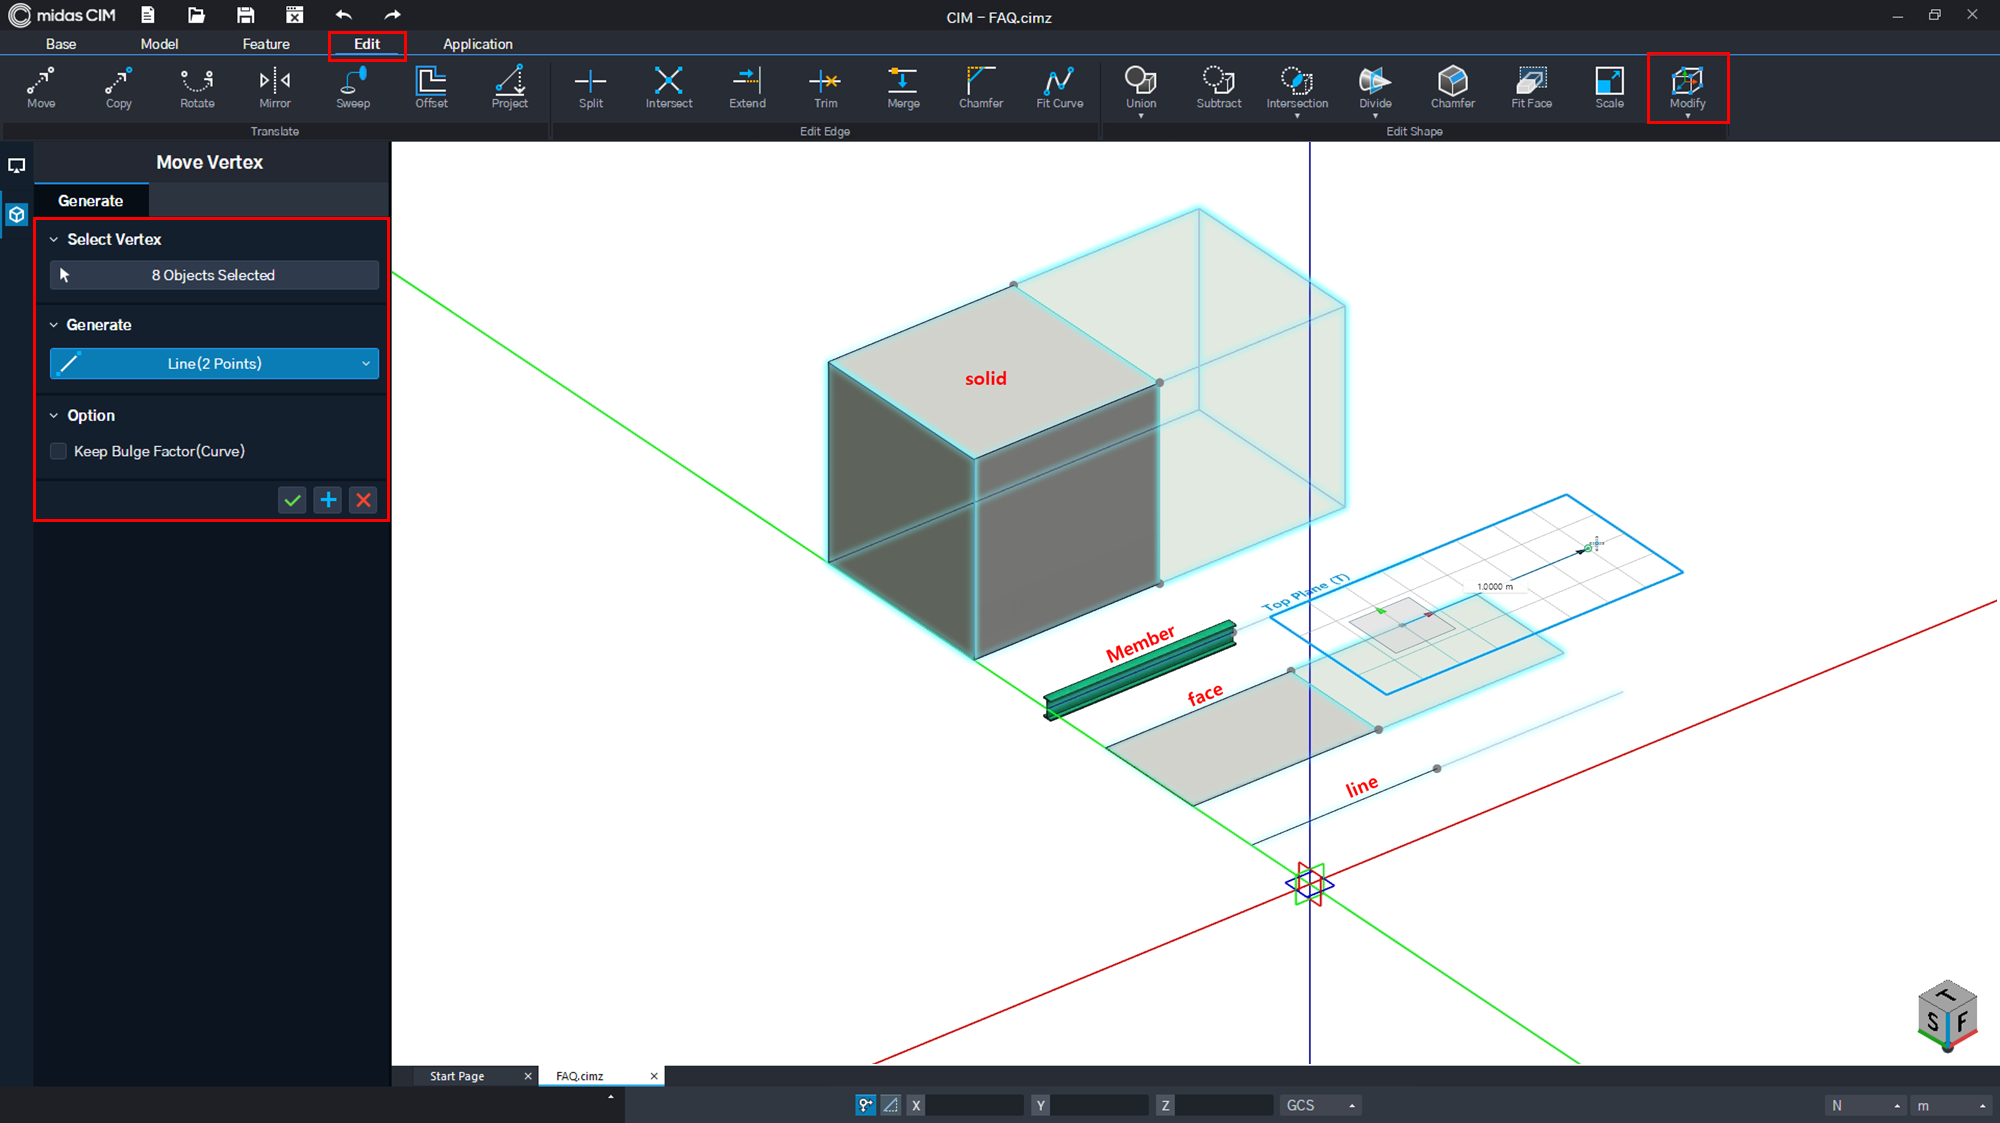2000x1123 pixels.
Task: Switch to the Start Page tab
Action: [457, 1076]
